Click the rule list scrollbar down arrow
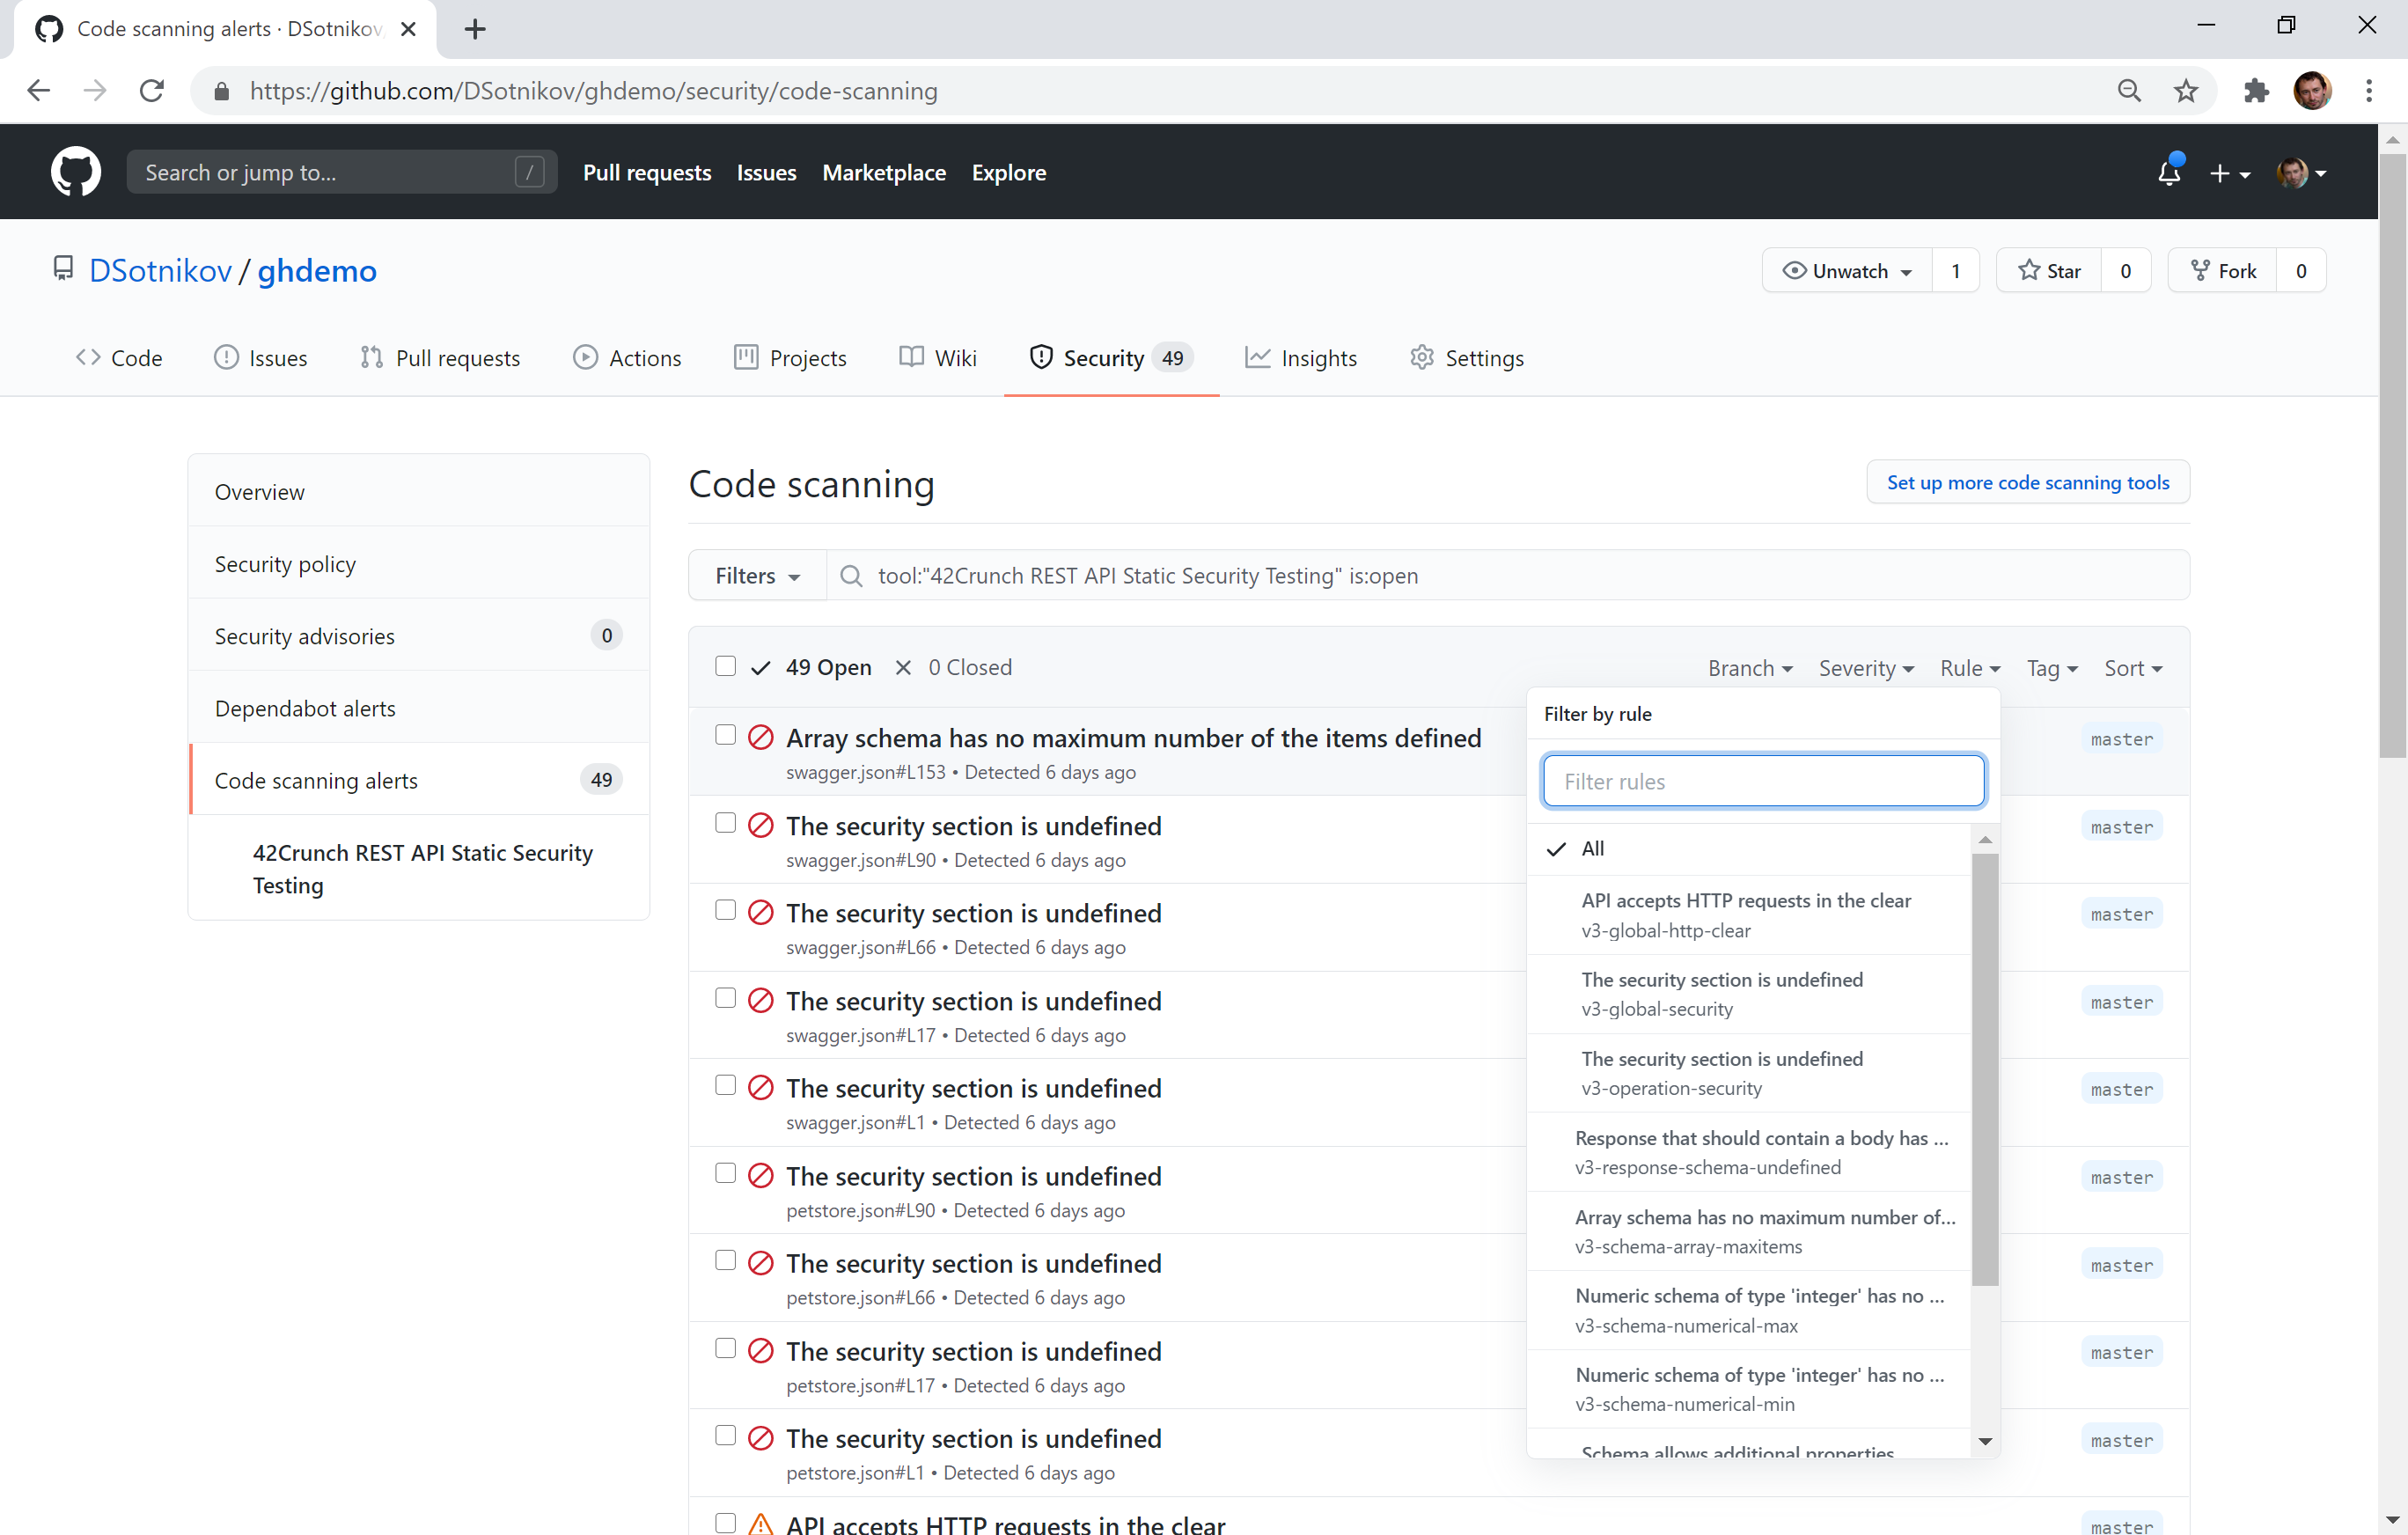Image resolution: width=2408 pixels, height=1535 pixels. 1985,1441
